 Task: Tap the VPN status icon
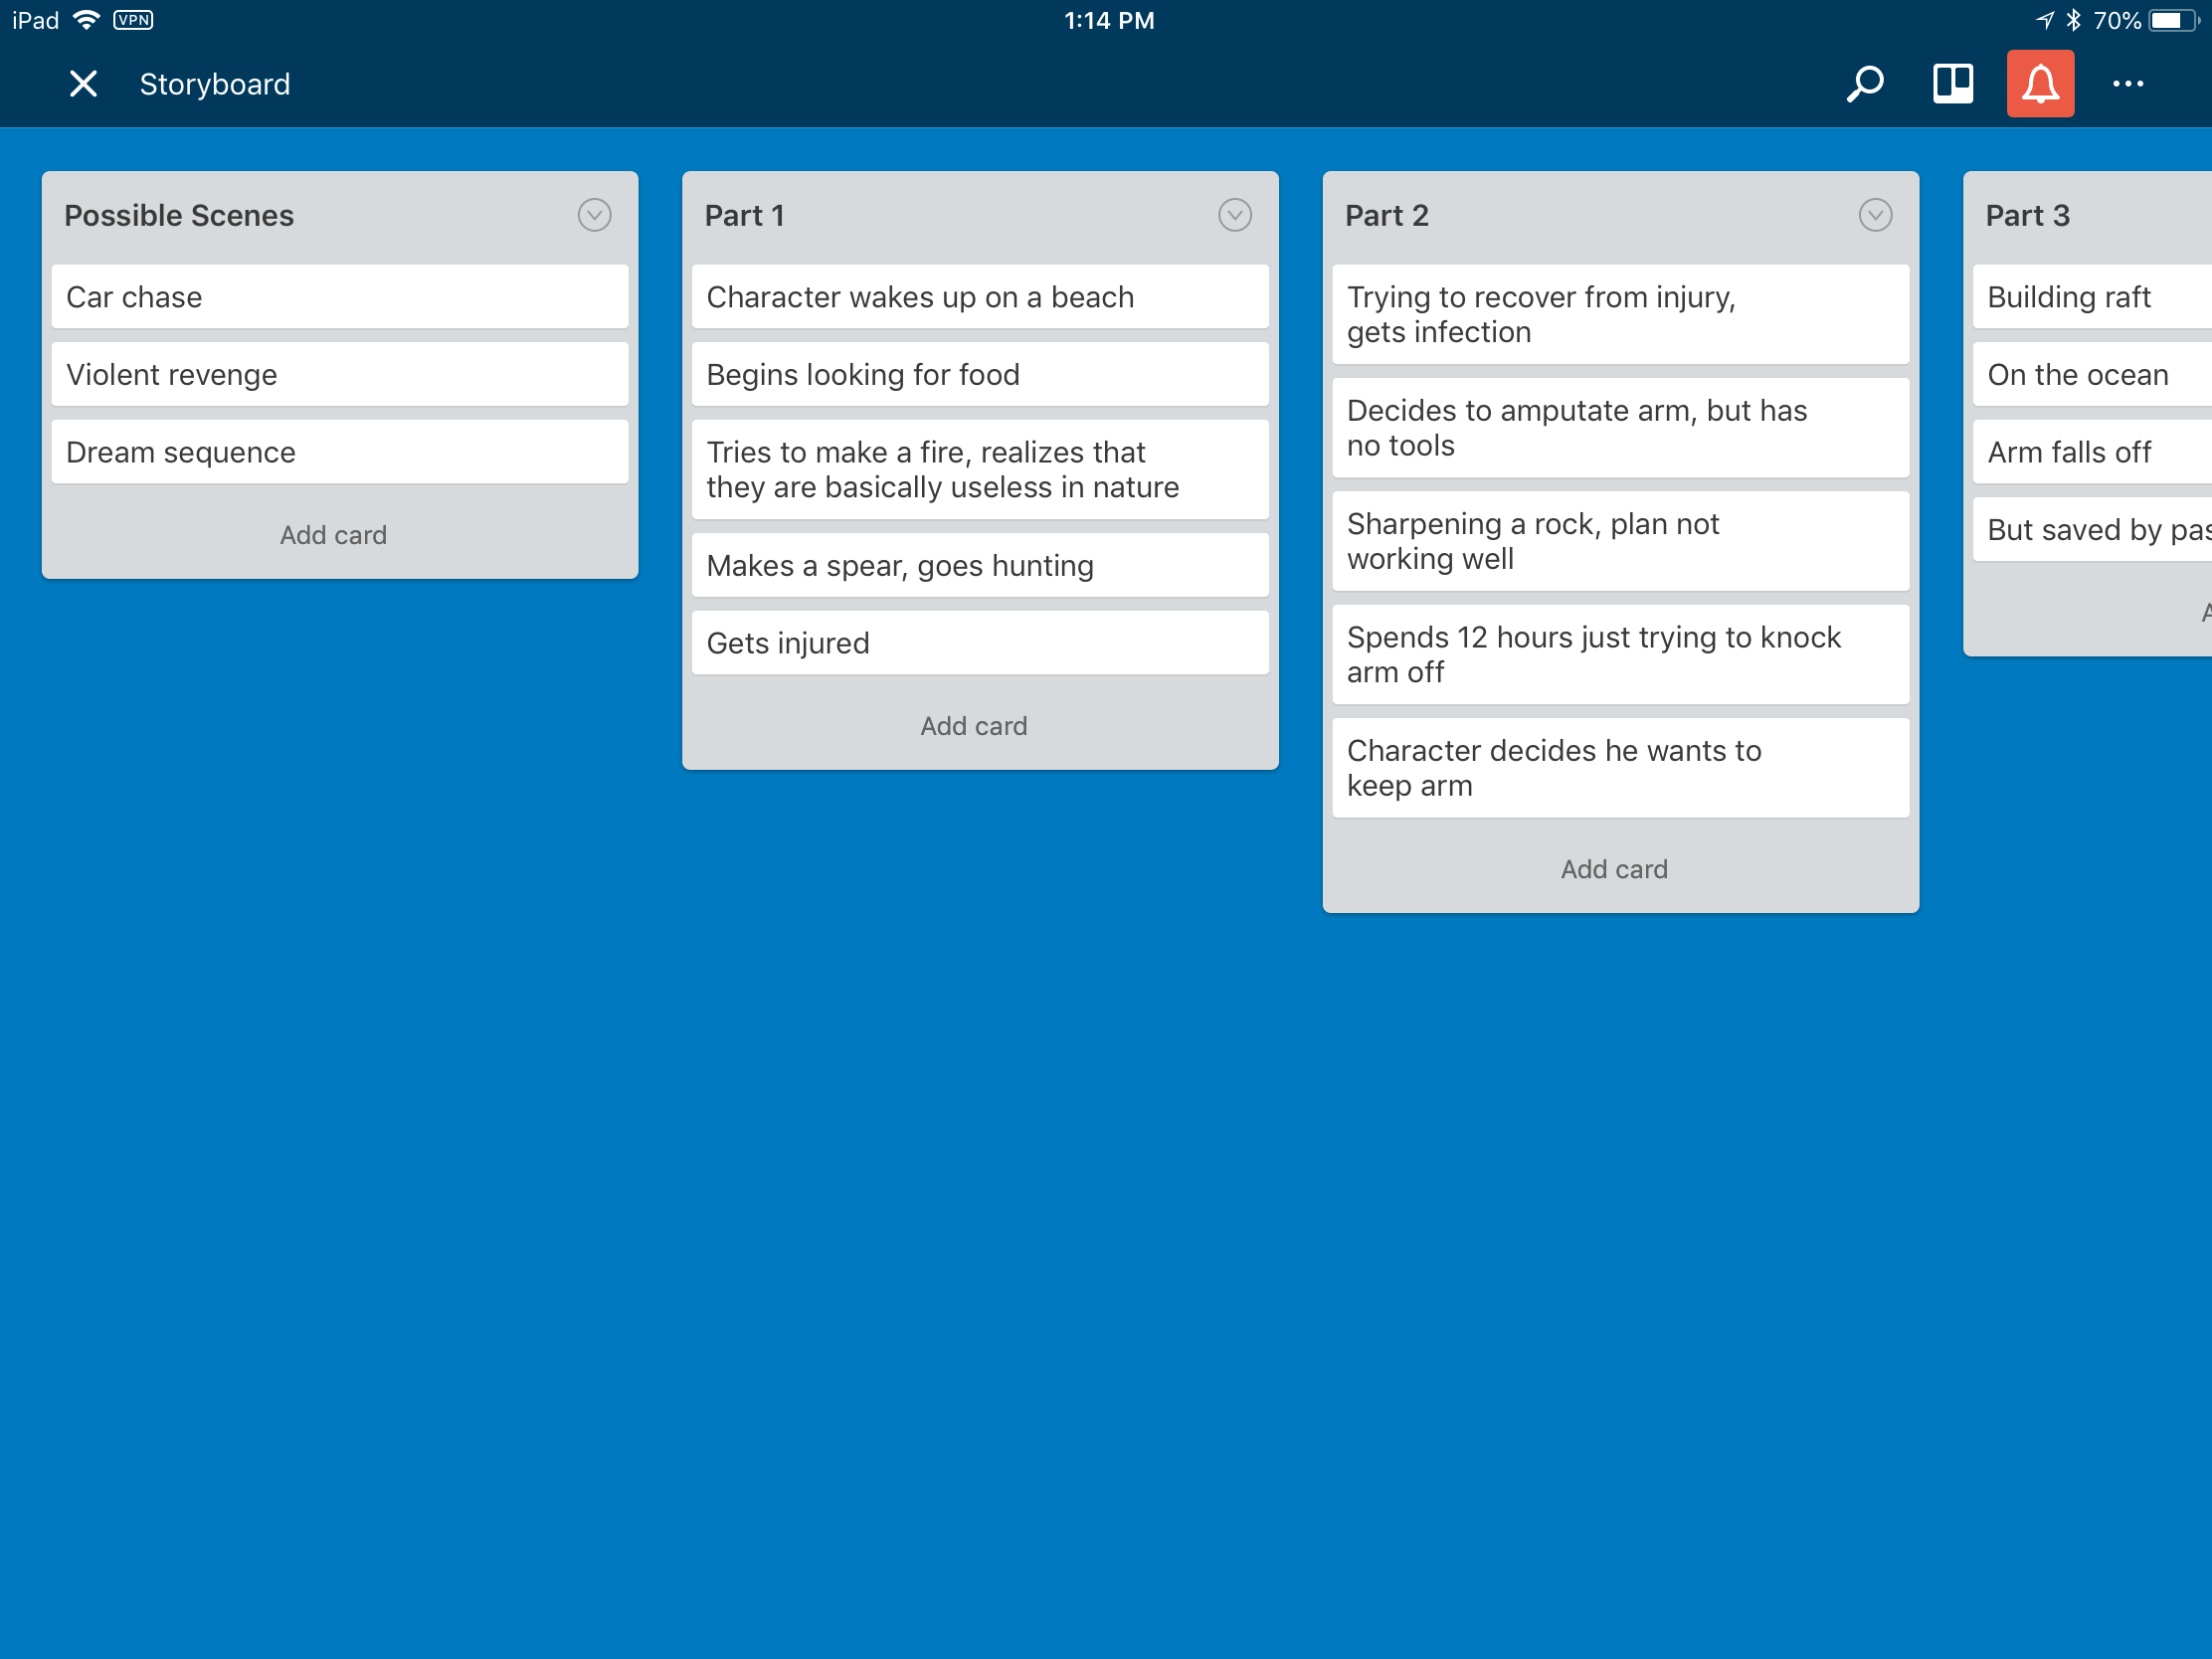133,20
